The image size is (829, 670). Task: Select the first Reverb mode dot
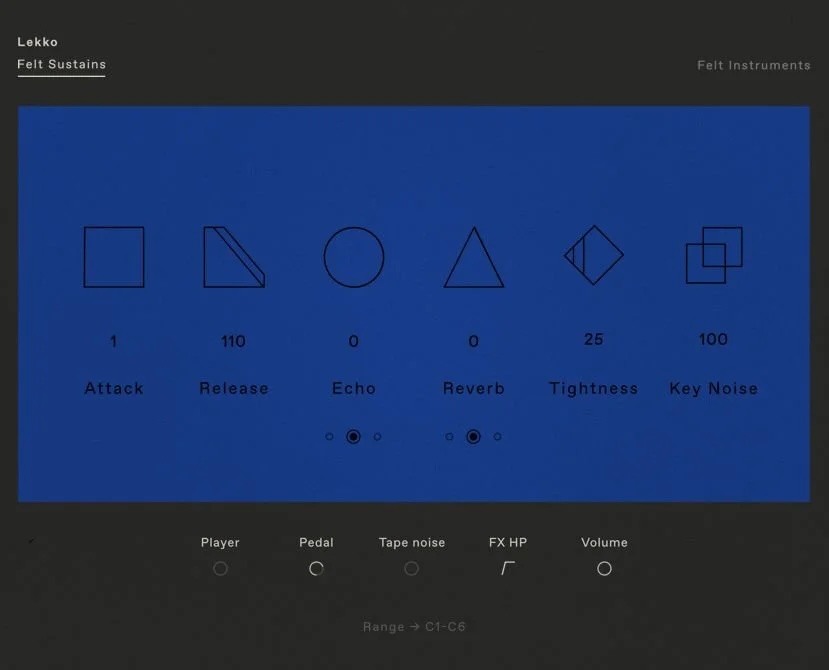coord(449,437)
